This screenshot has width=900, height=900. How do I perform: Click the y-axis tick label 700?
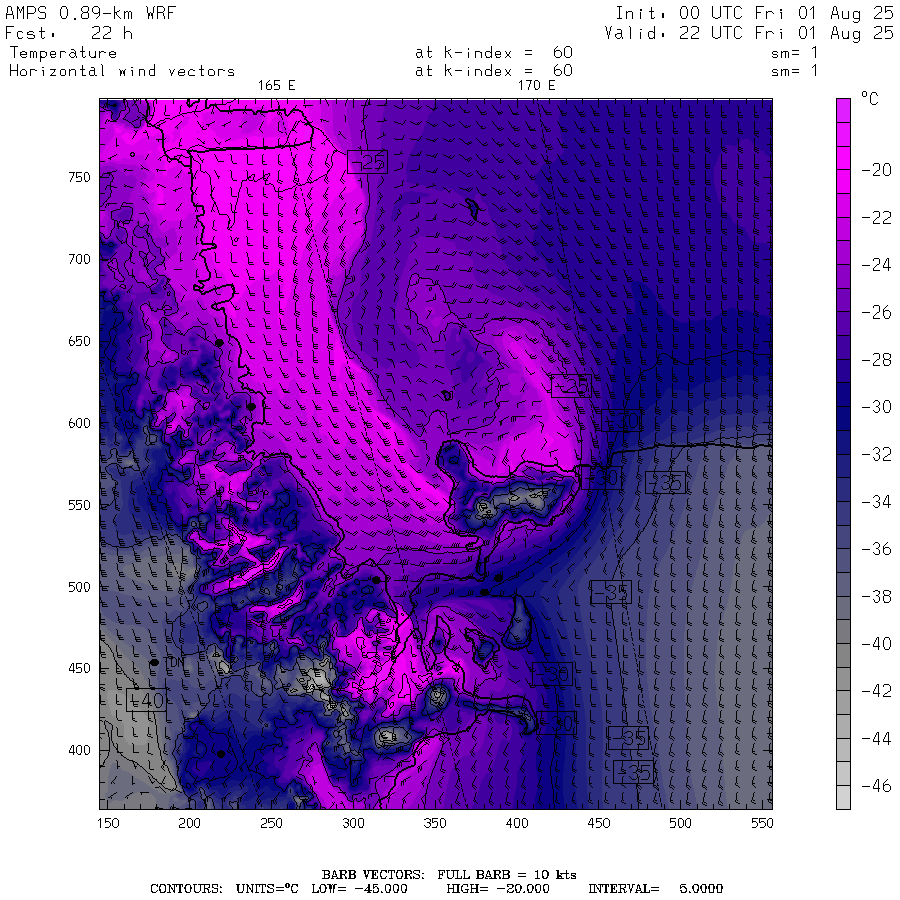(x=79, y=259)
